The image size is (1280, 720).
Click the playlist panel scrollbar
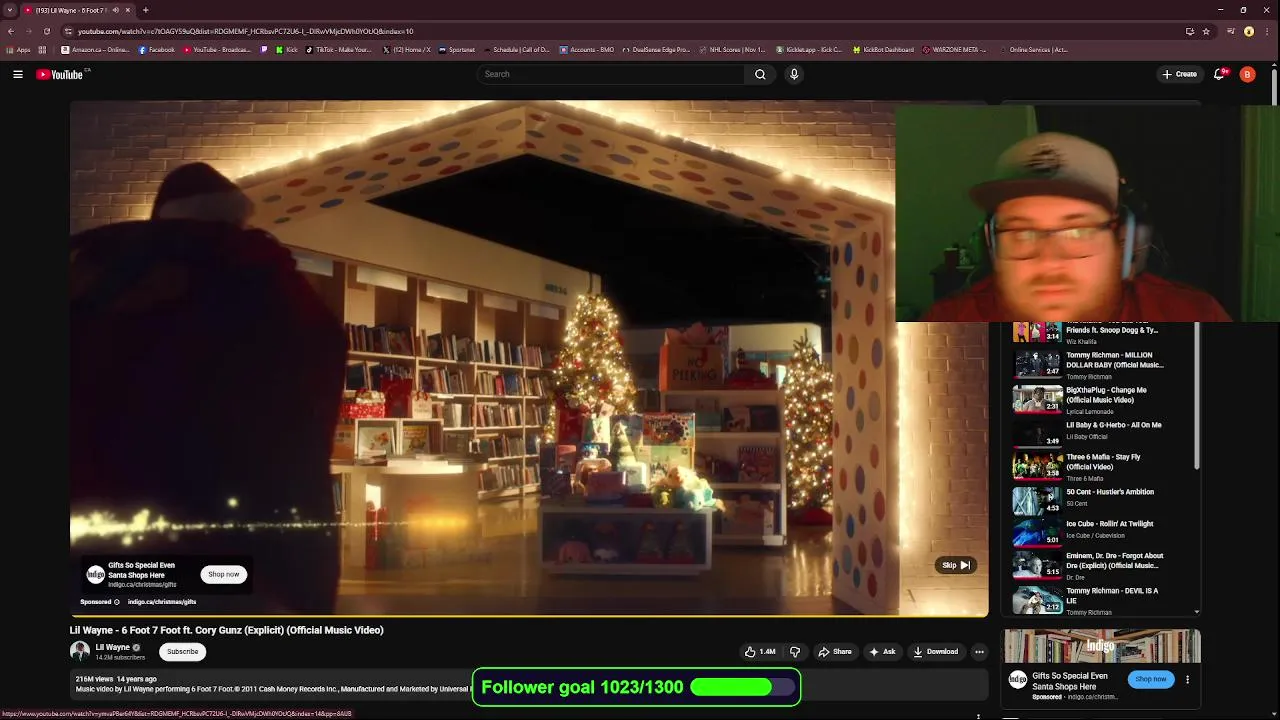tap(1197, 396)
